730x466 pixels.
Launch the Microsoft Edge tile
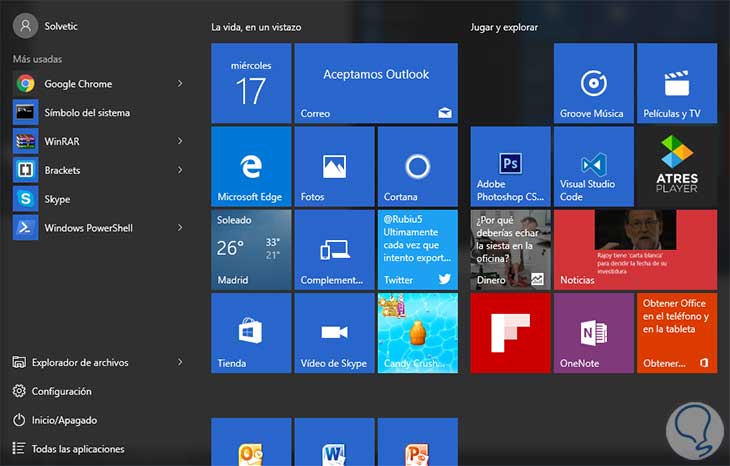coord(251,167)
